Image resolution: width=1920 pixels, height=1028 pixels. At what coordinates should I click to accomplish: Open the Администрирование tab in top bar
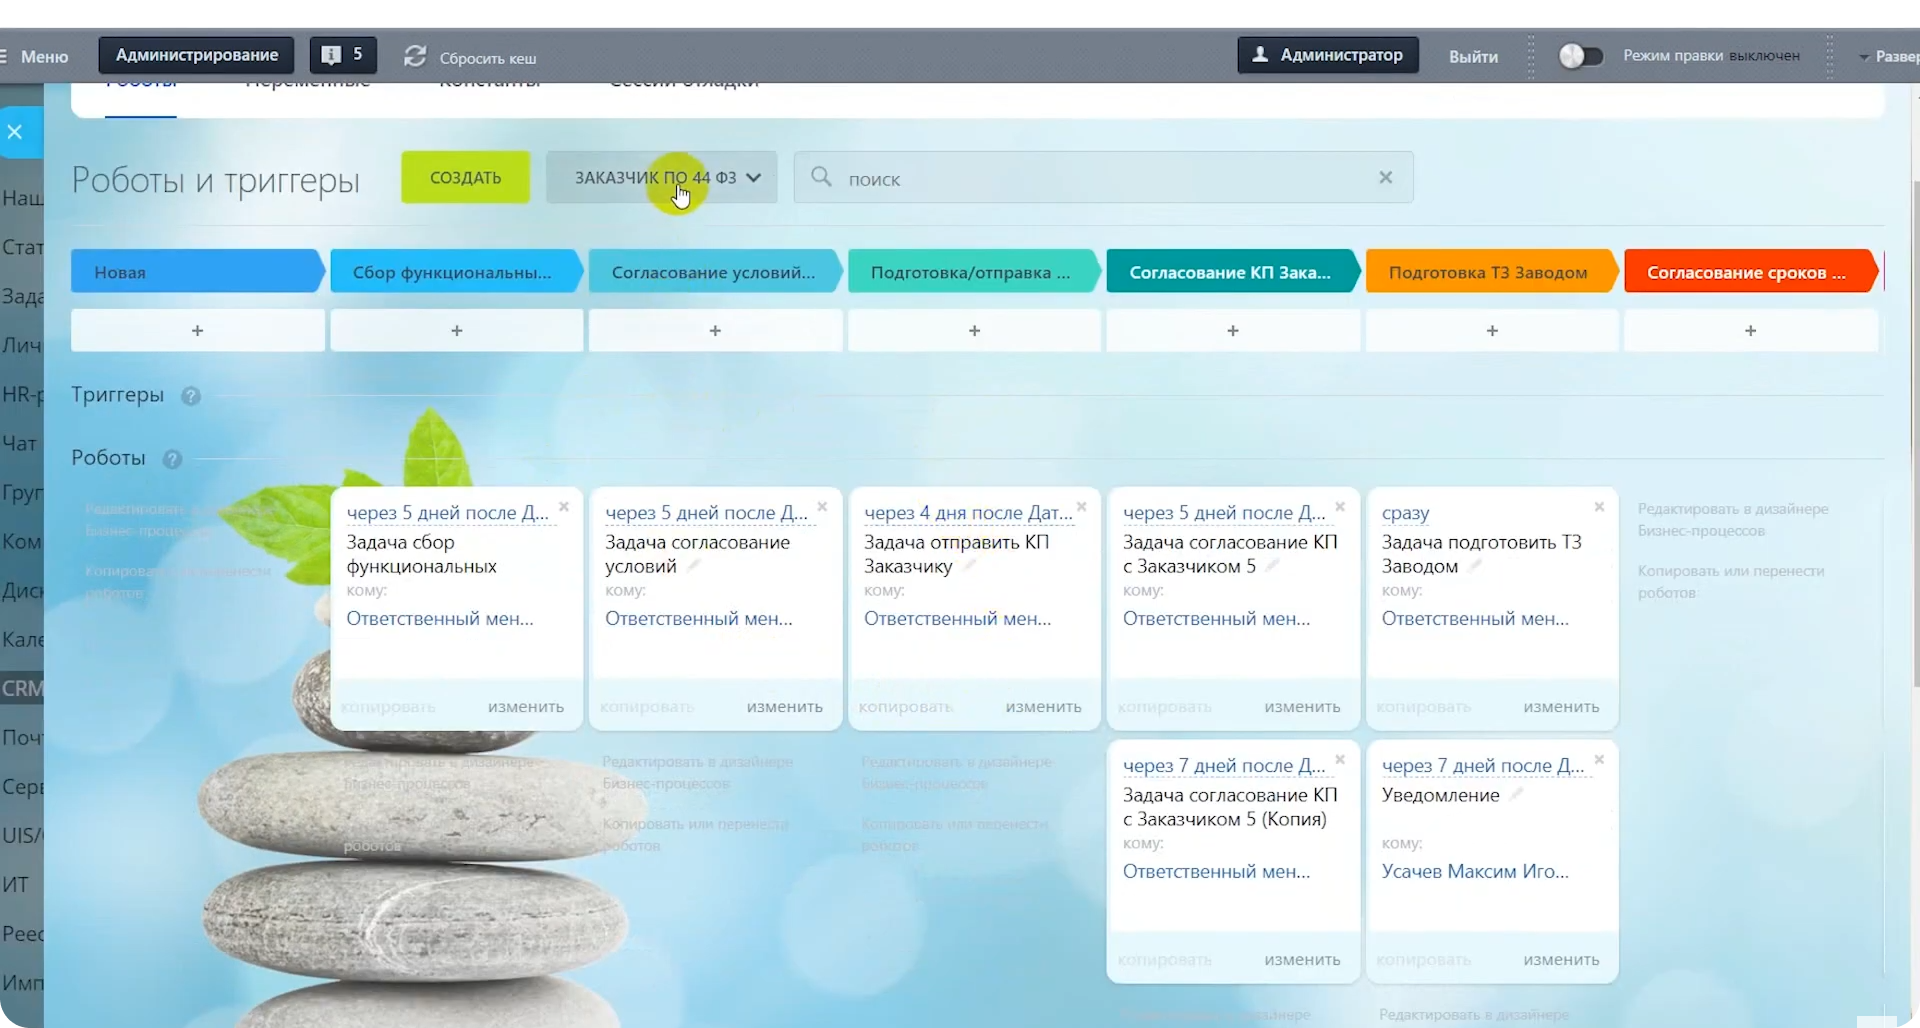[196, 55]
